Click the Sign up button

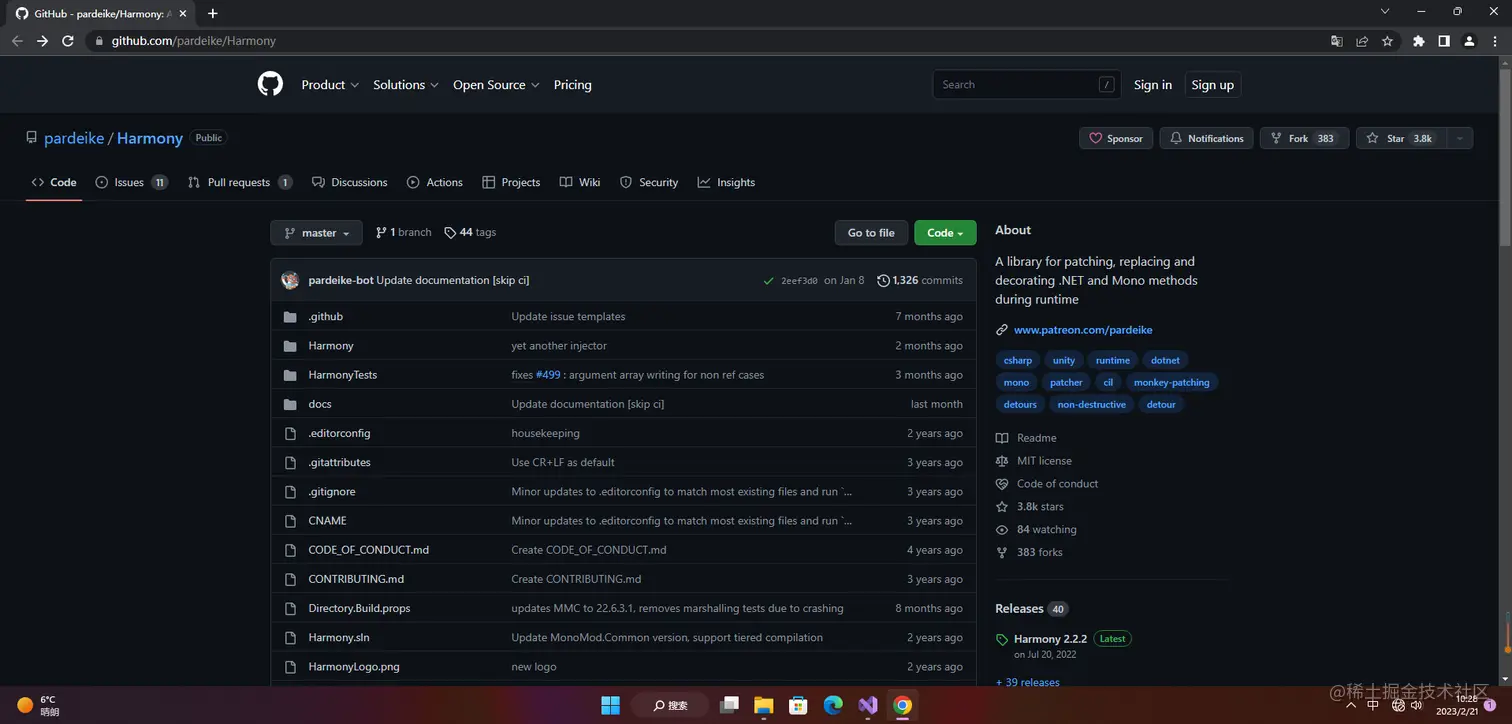tap(1213, 85)
